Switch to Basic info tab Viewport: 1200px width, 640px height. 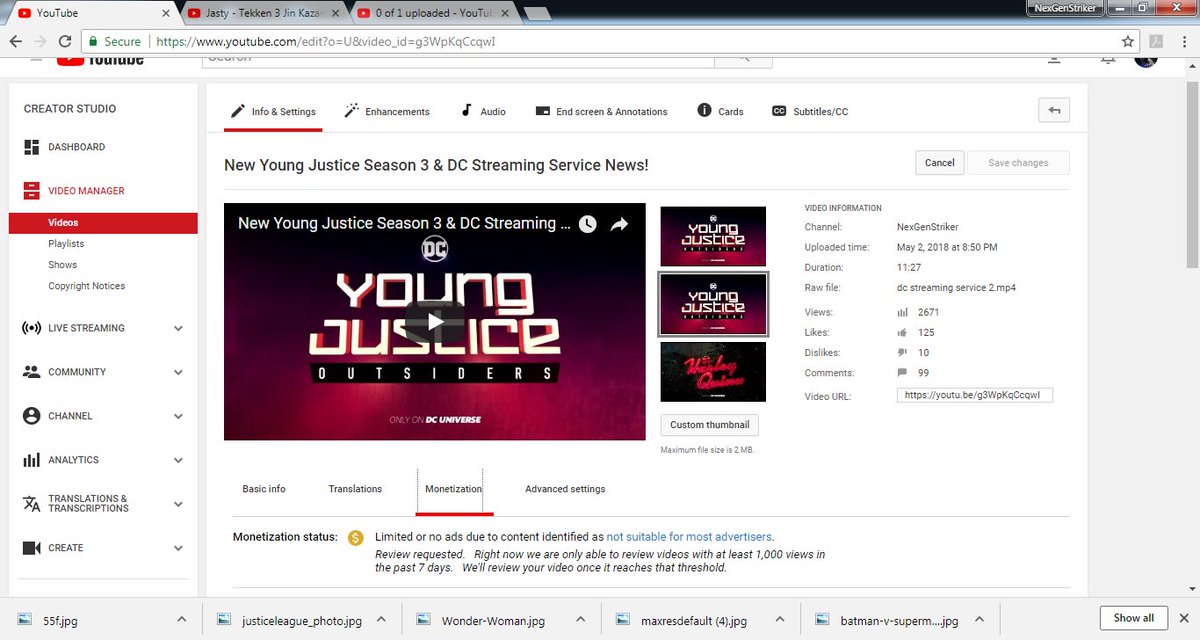click(x=264, y=489)
